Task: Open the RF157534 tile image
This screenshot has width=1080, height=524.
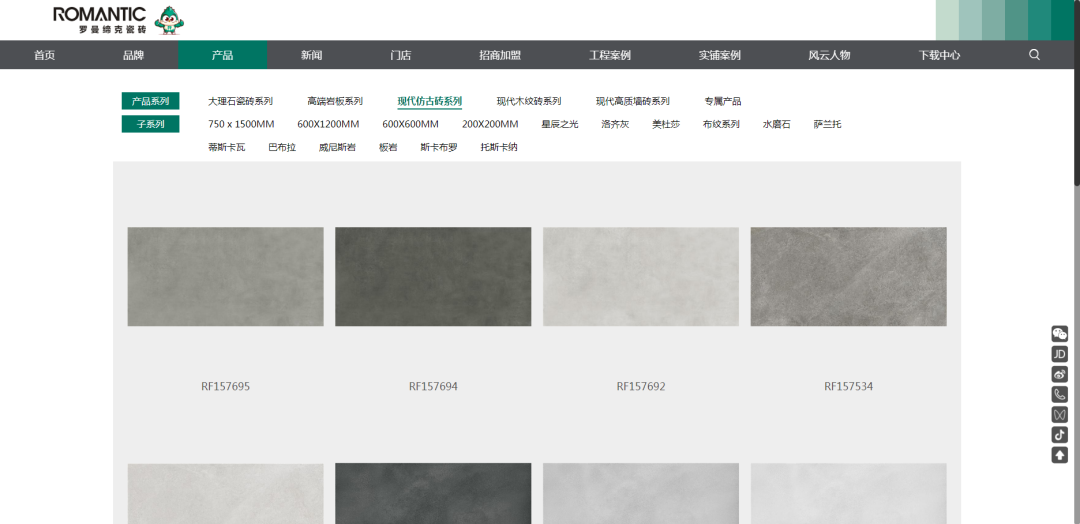Action: [848, 276]
